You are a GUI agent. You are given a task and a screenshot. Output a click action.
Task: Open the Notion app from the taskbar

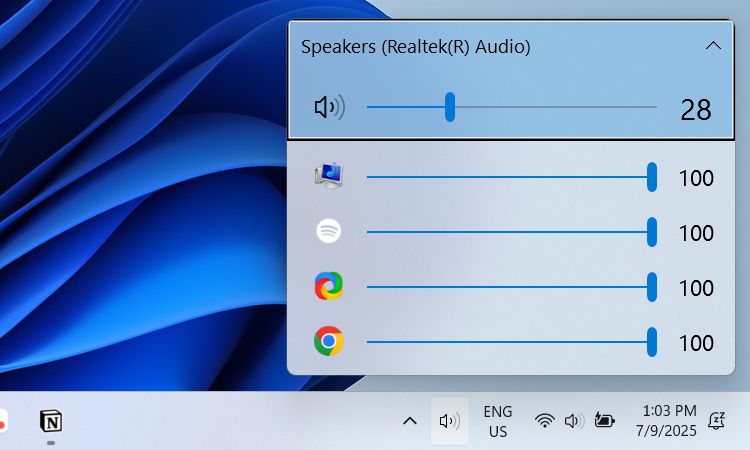[51, 421]
